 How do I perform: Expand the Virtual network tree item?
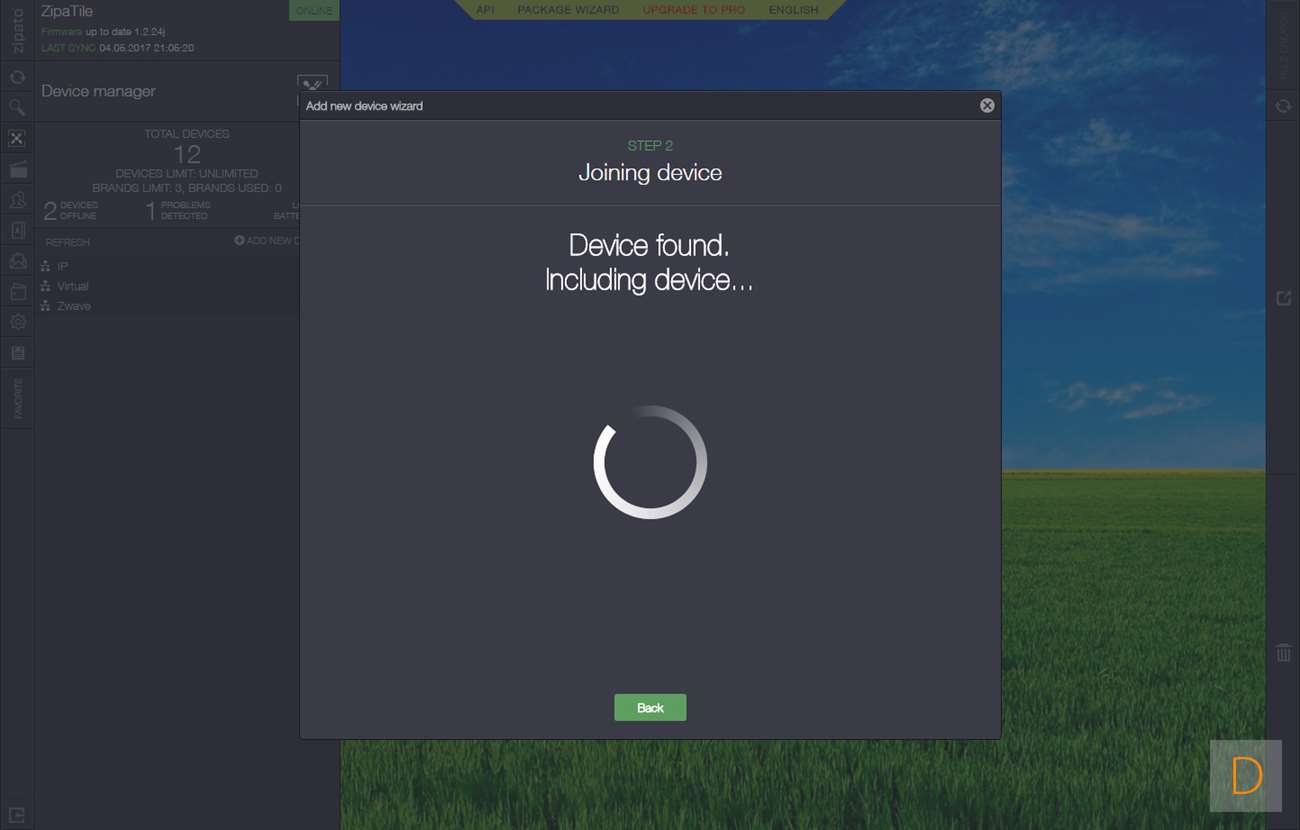65,286
